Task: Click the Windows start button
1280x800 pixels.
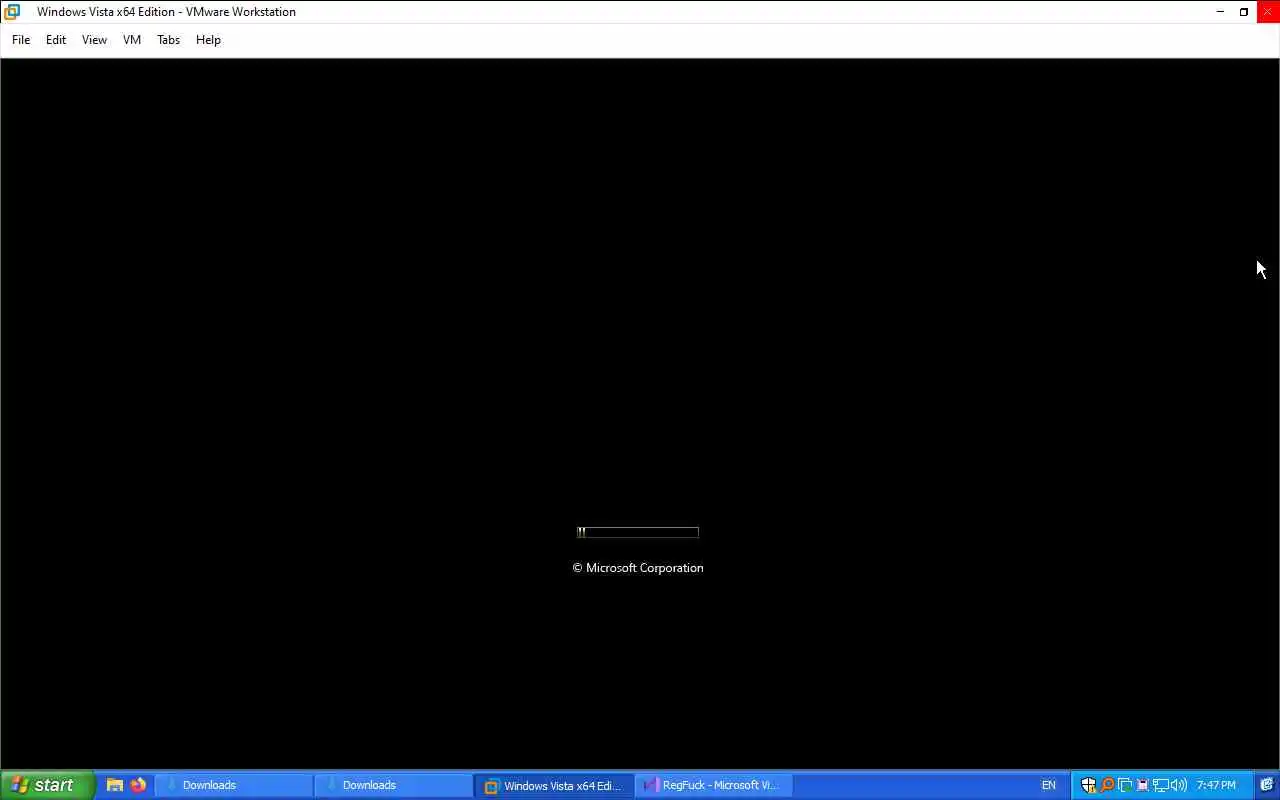Action: click(x=47, y=785)
